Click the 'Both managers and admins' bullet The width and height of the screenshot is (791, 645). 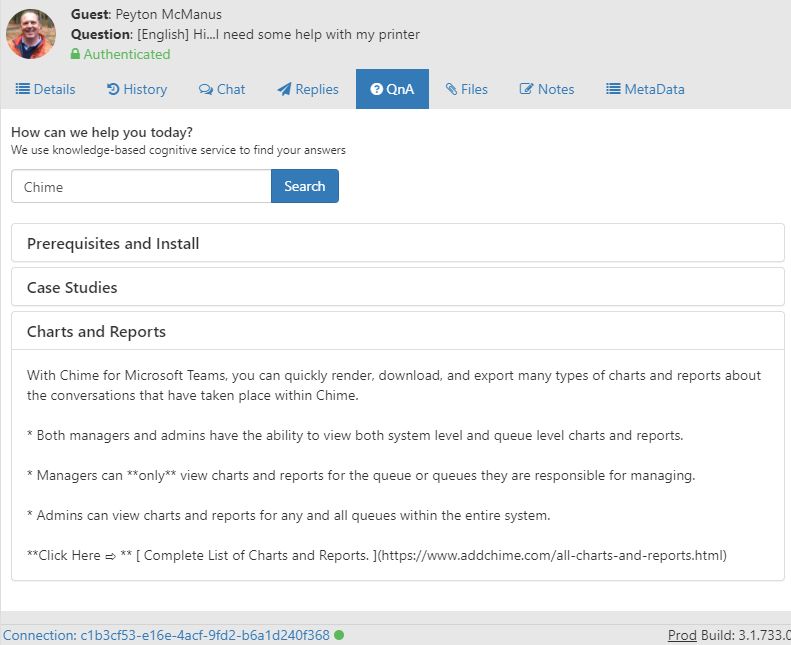coord(355,435)
